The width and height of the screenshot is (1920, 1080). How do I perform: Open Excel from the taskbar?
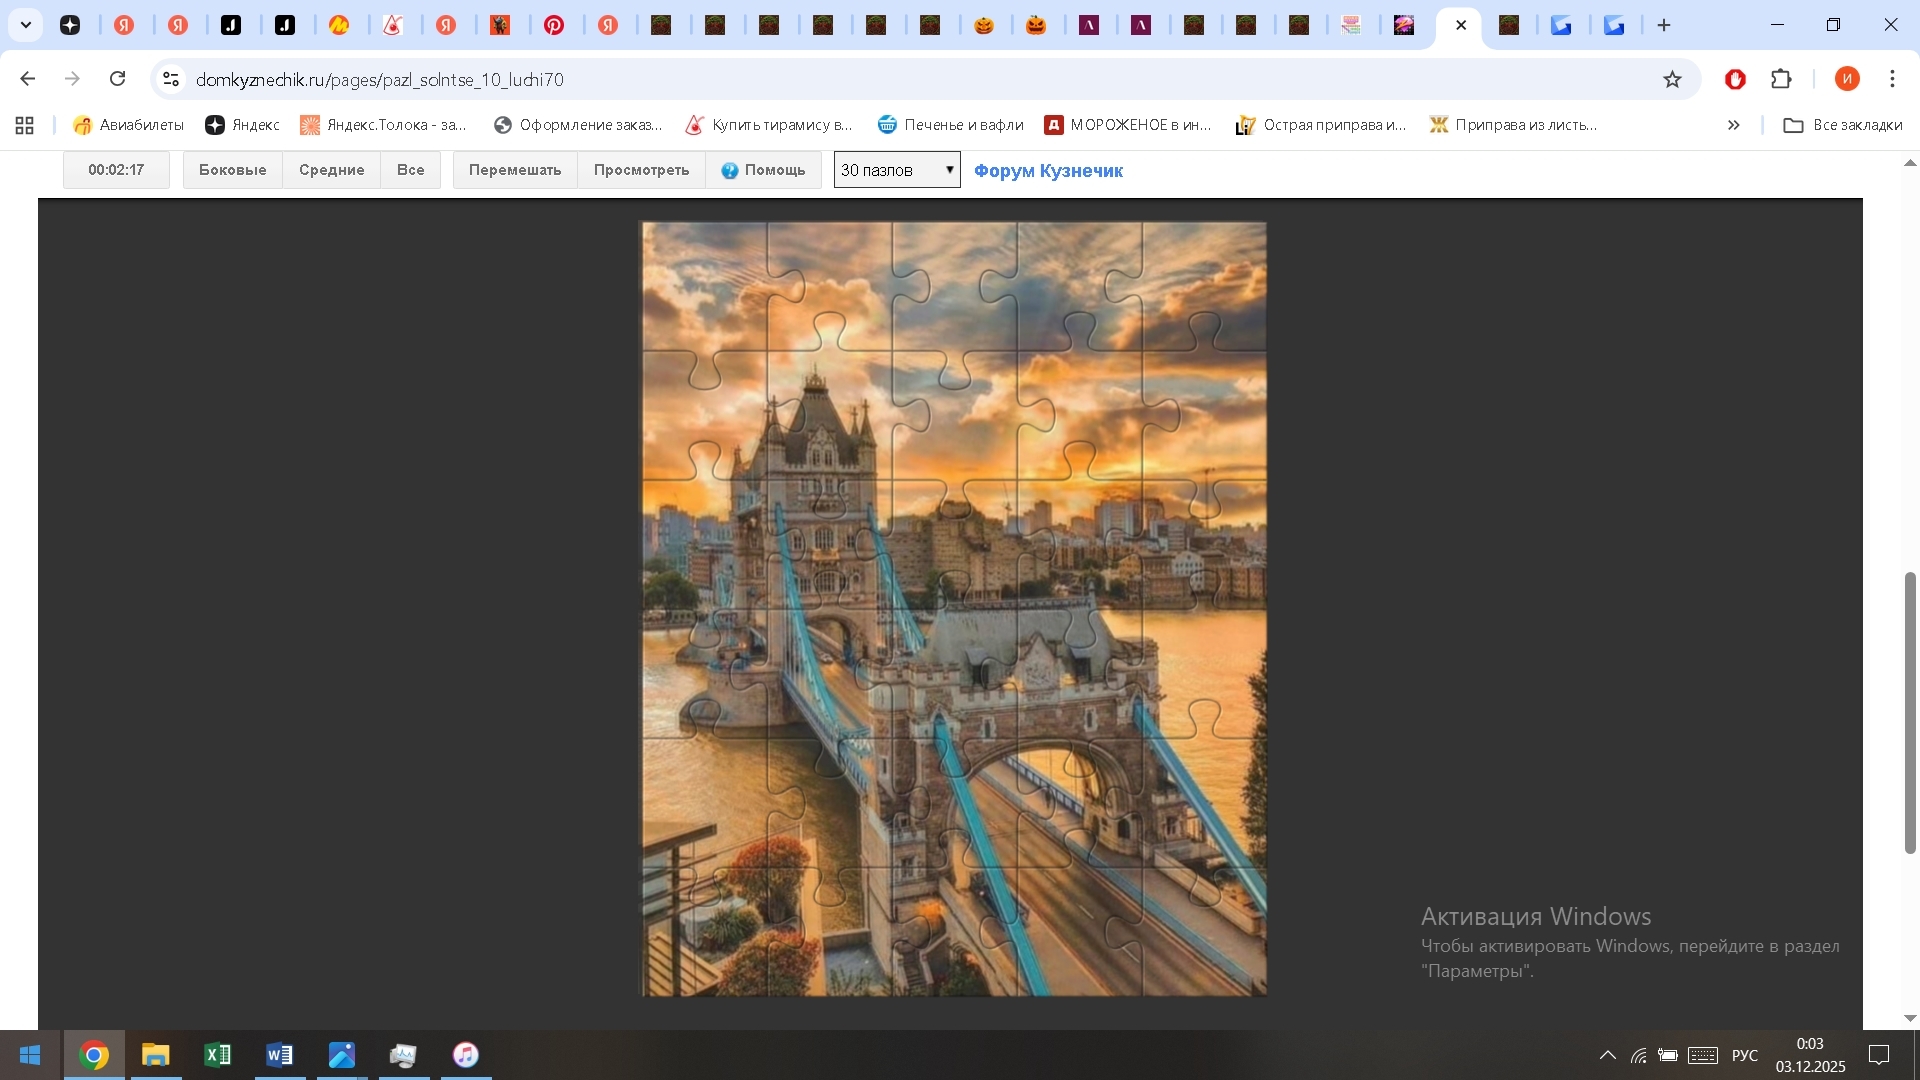click(217, 1055)
